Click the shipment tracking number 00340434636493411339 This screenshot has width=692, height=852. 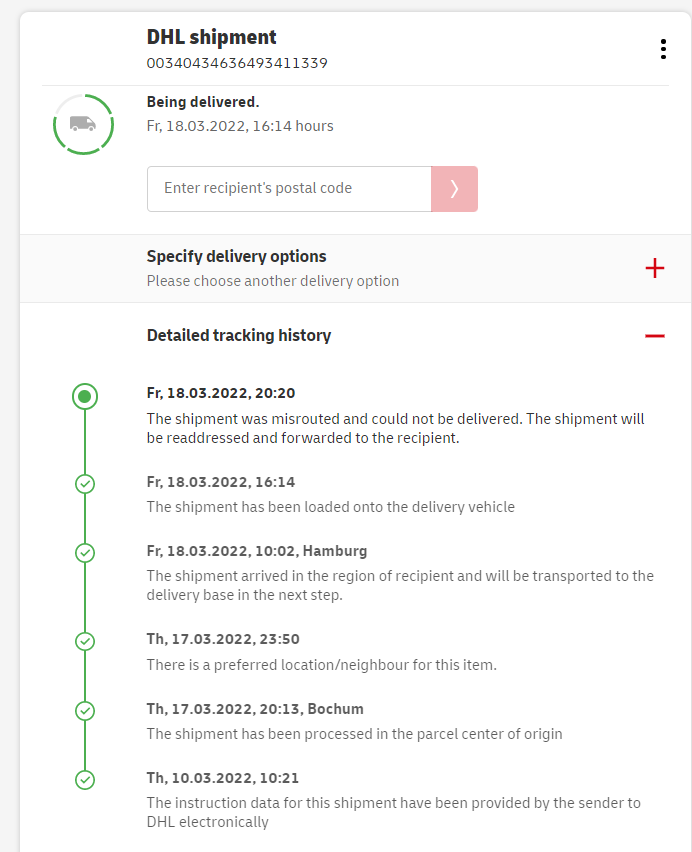point(237,63)
